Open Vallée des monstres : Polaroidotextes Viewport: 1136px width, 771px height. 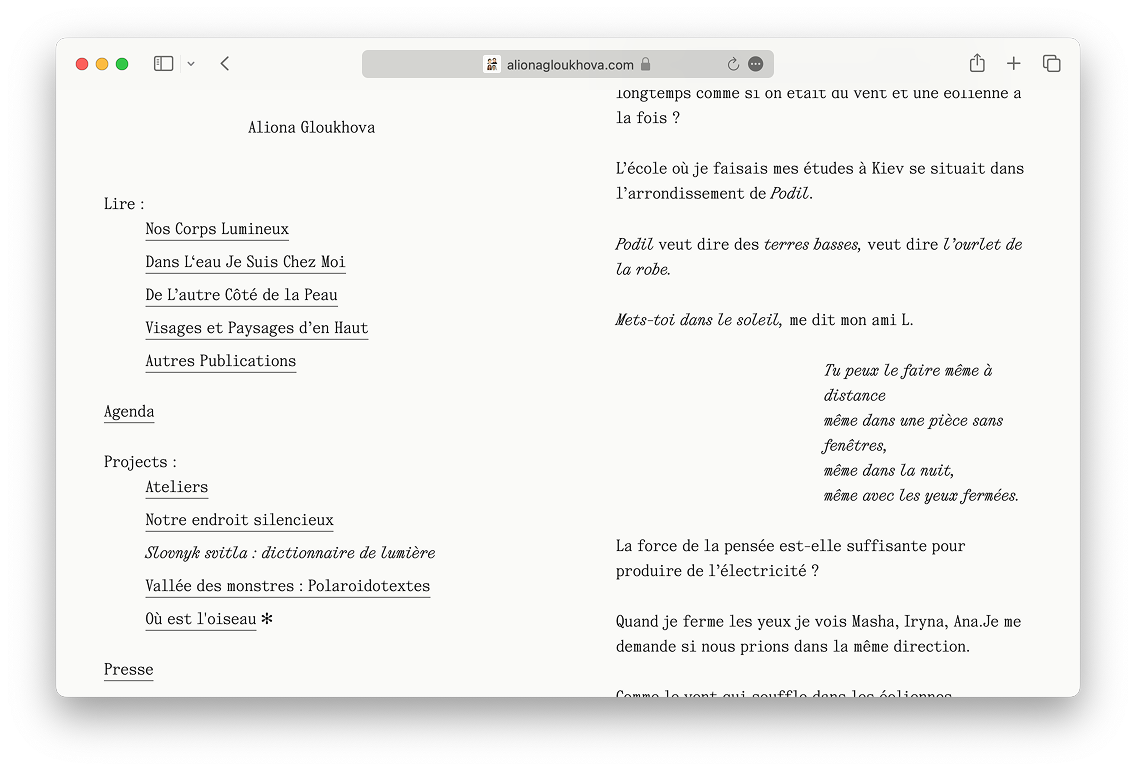pos(287,586)
